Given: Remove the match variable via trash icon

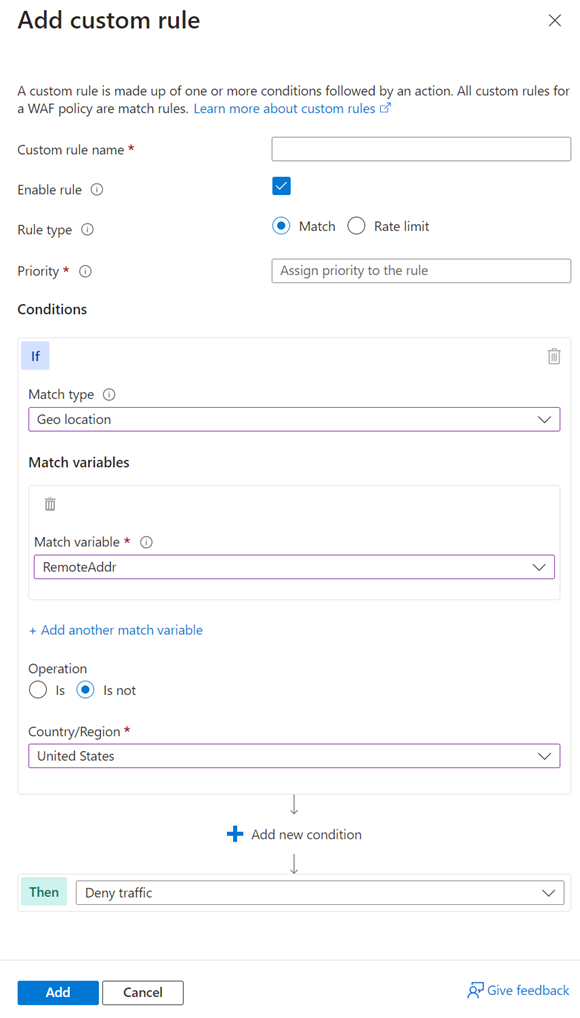Looking at the screenshot, I should 50,504.
